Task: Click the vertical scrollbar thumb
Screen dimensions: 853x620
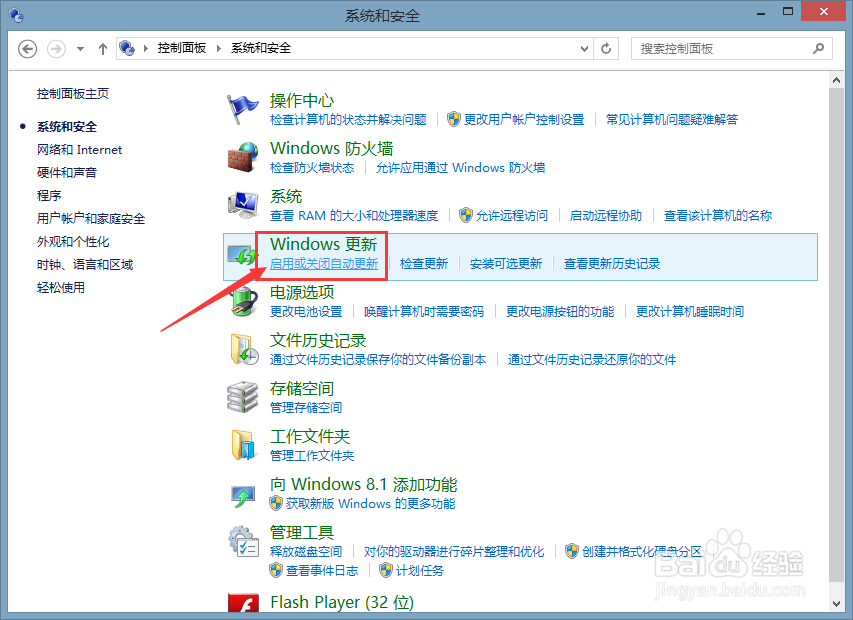Action: (x=836, y=334)
